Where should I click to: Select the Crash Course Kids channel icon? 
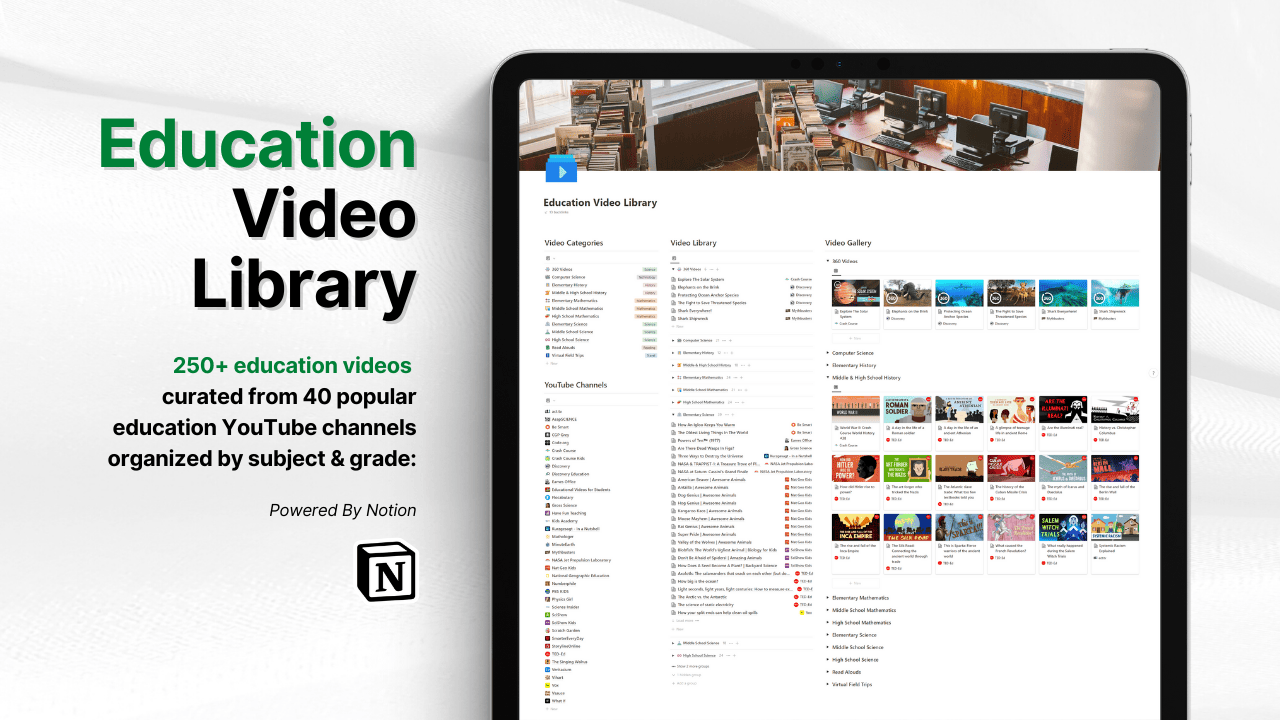pos(546,459)
